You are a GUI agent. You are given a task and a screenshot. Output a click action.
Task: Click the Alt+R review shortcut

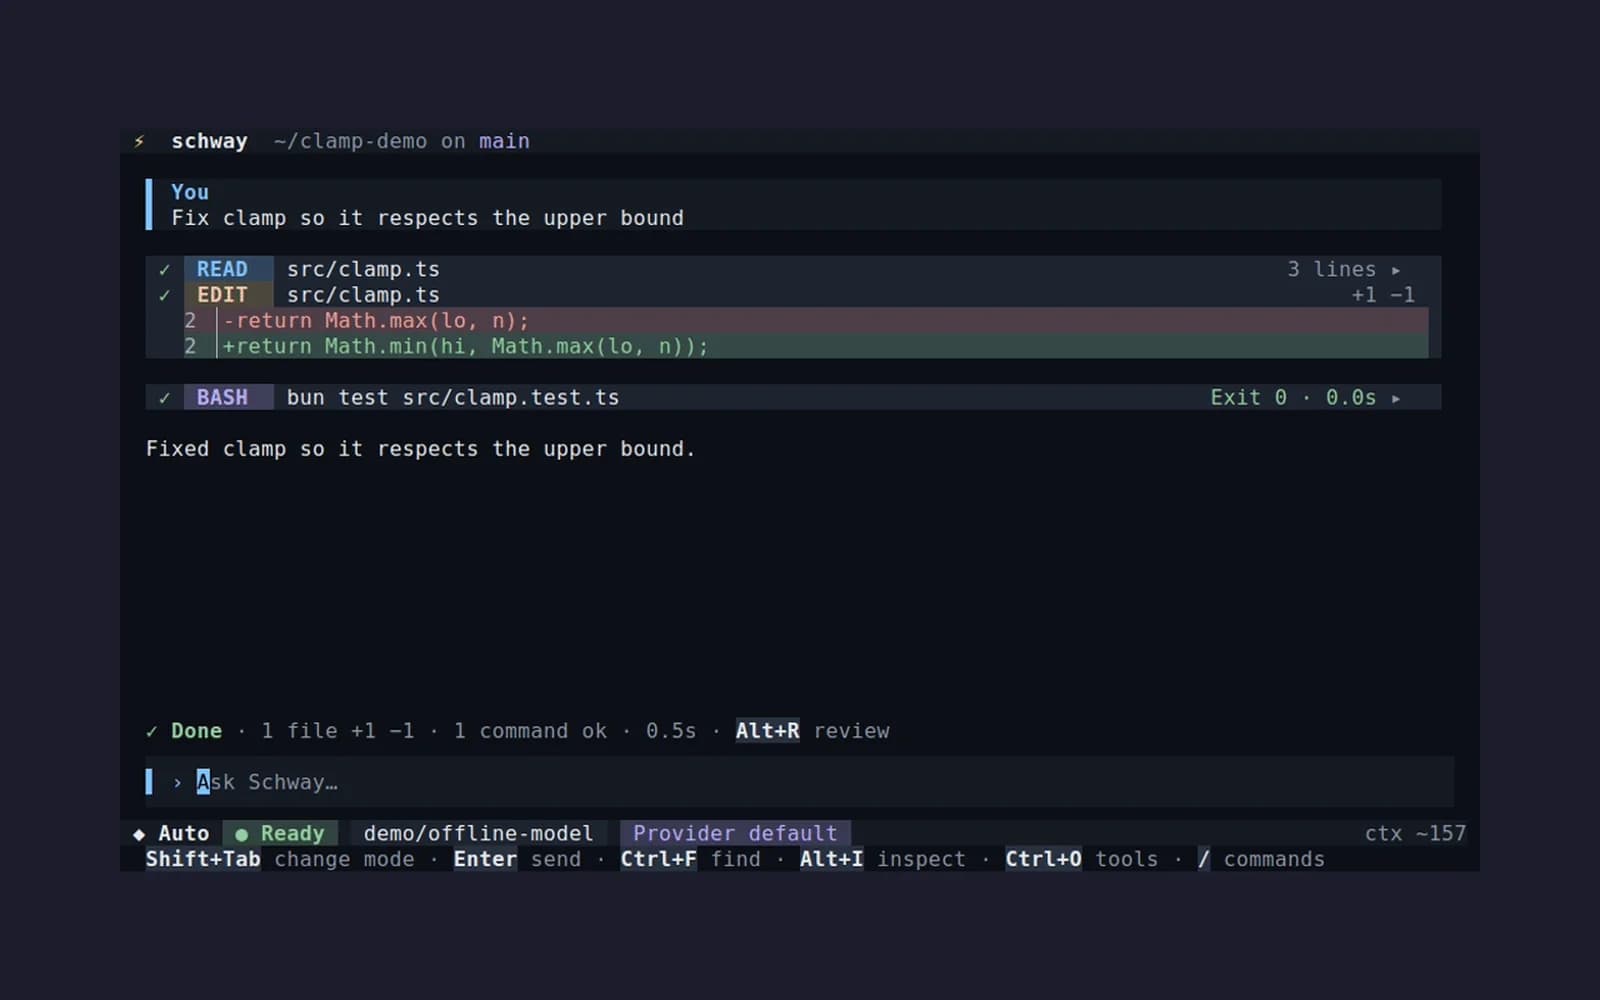pyautogui.click(x=812, y=731)
